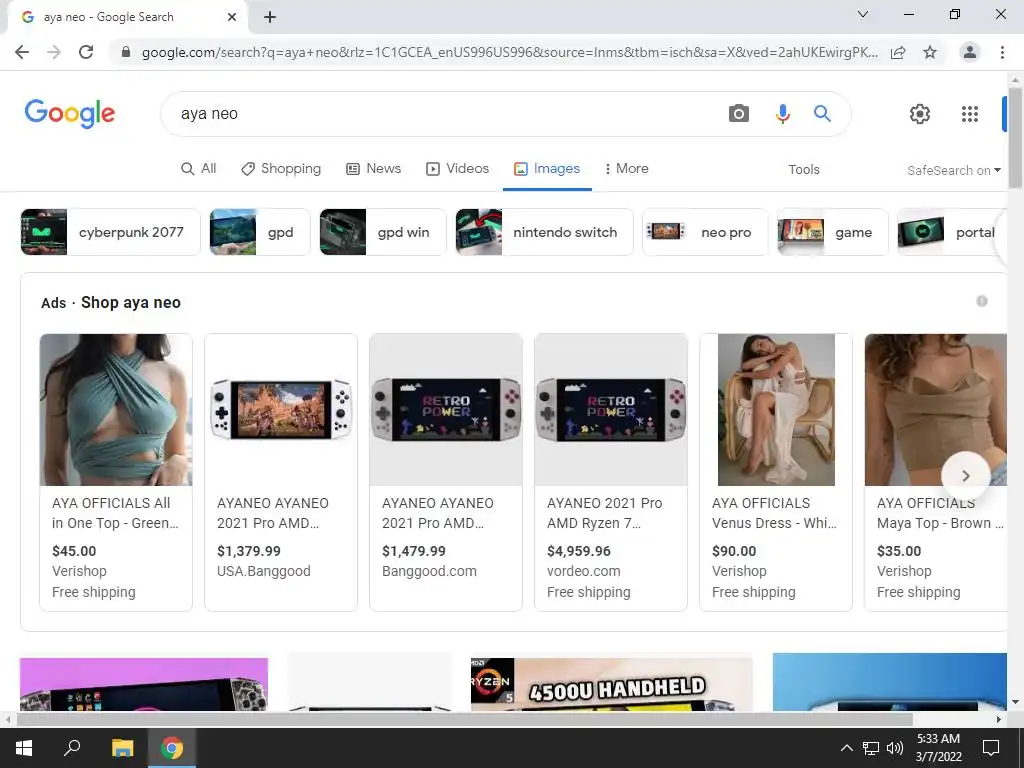Open Google settings gear icon

tap(920, 114)
